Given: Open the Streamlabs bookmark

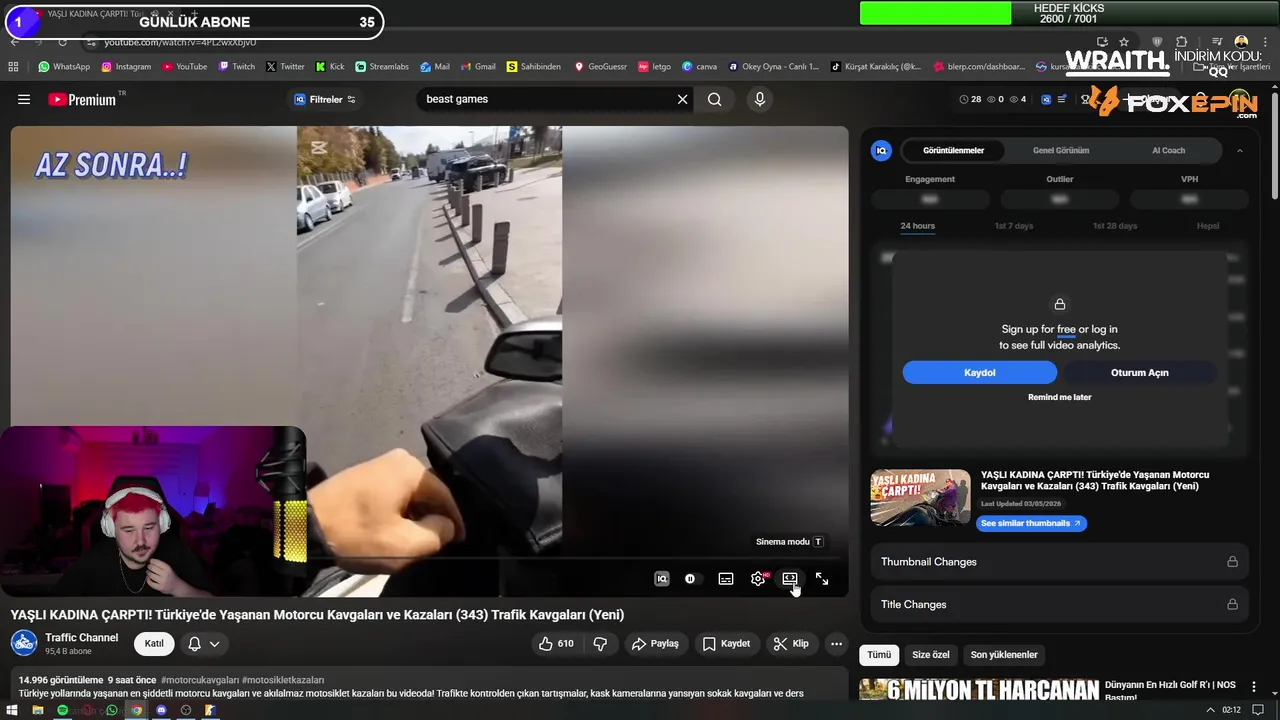Looking at the screenshot, I should [381, 67].
